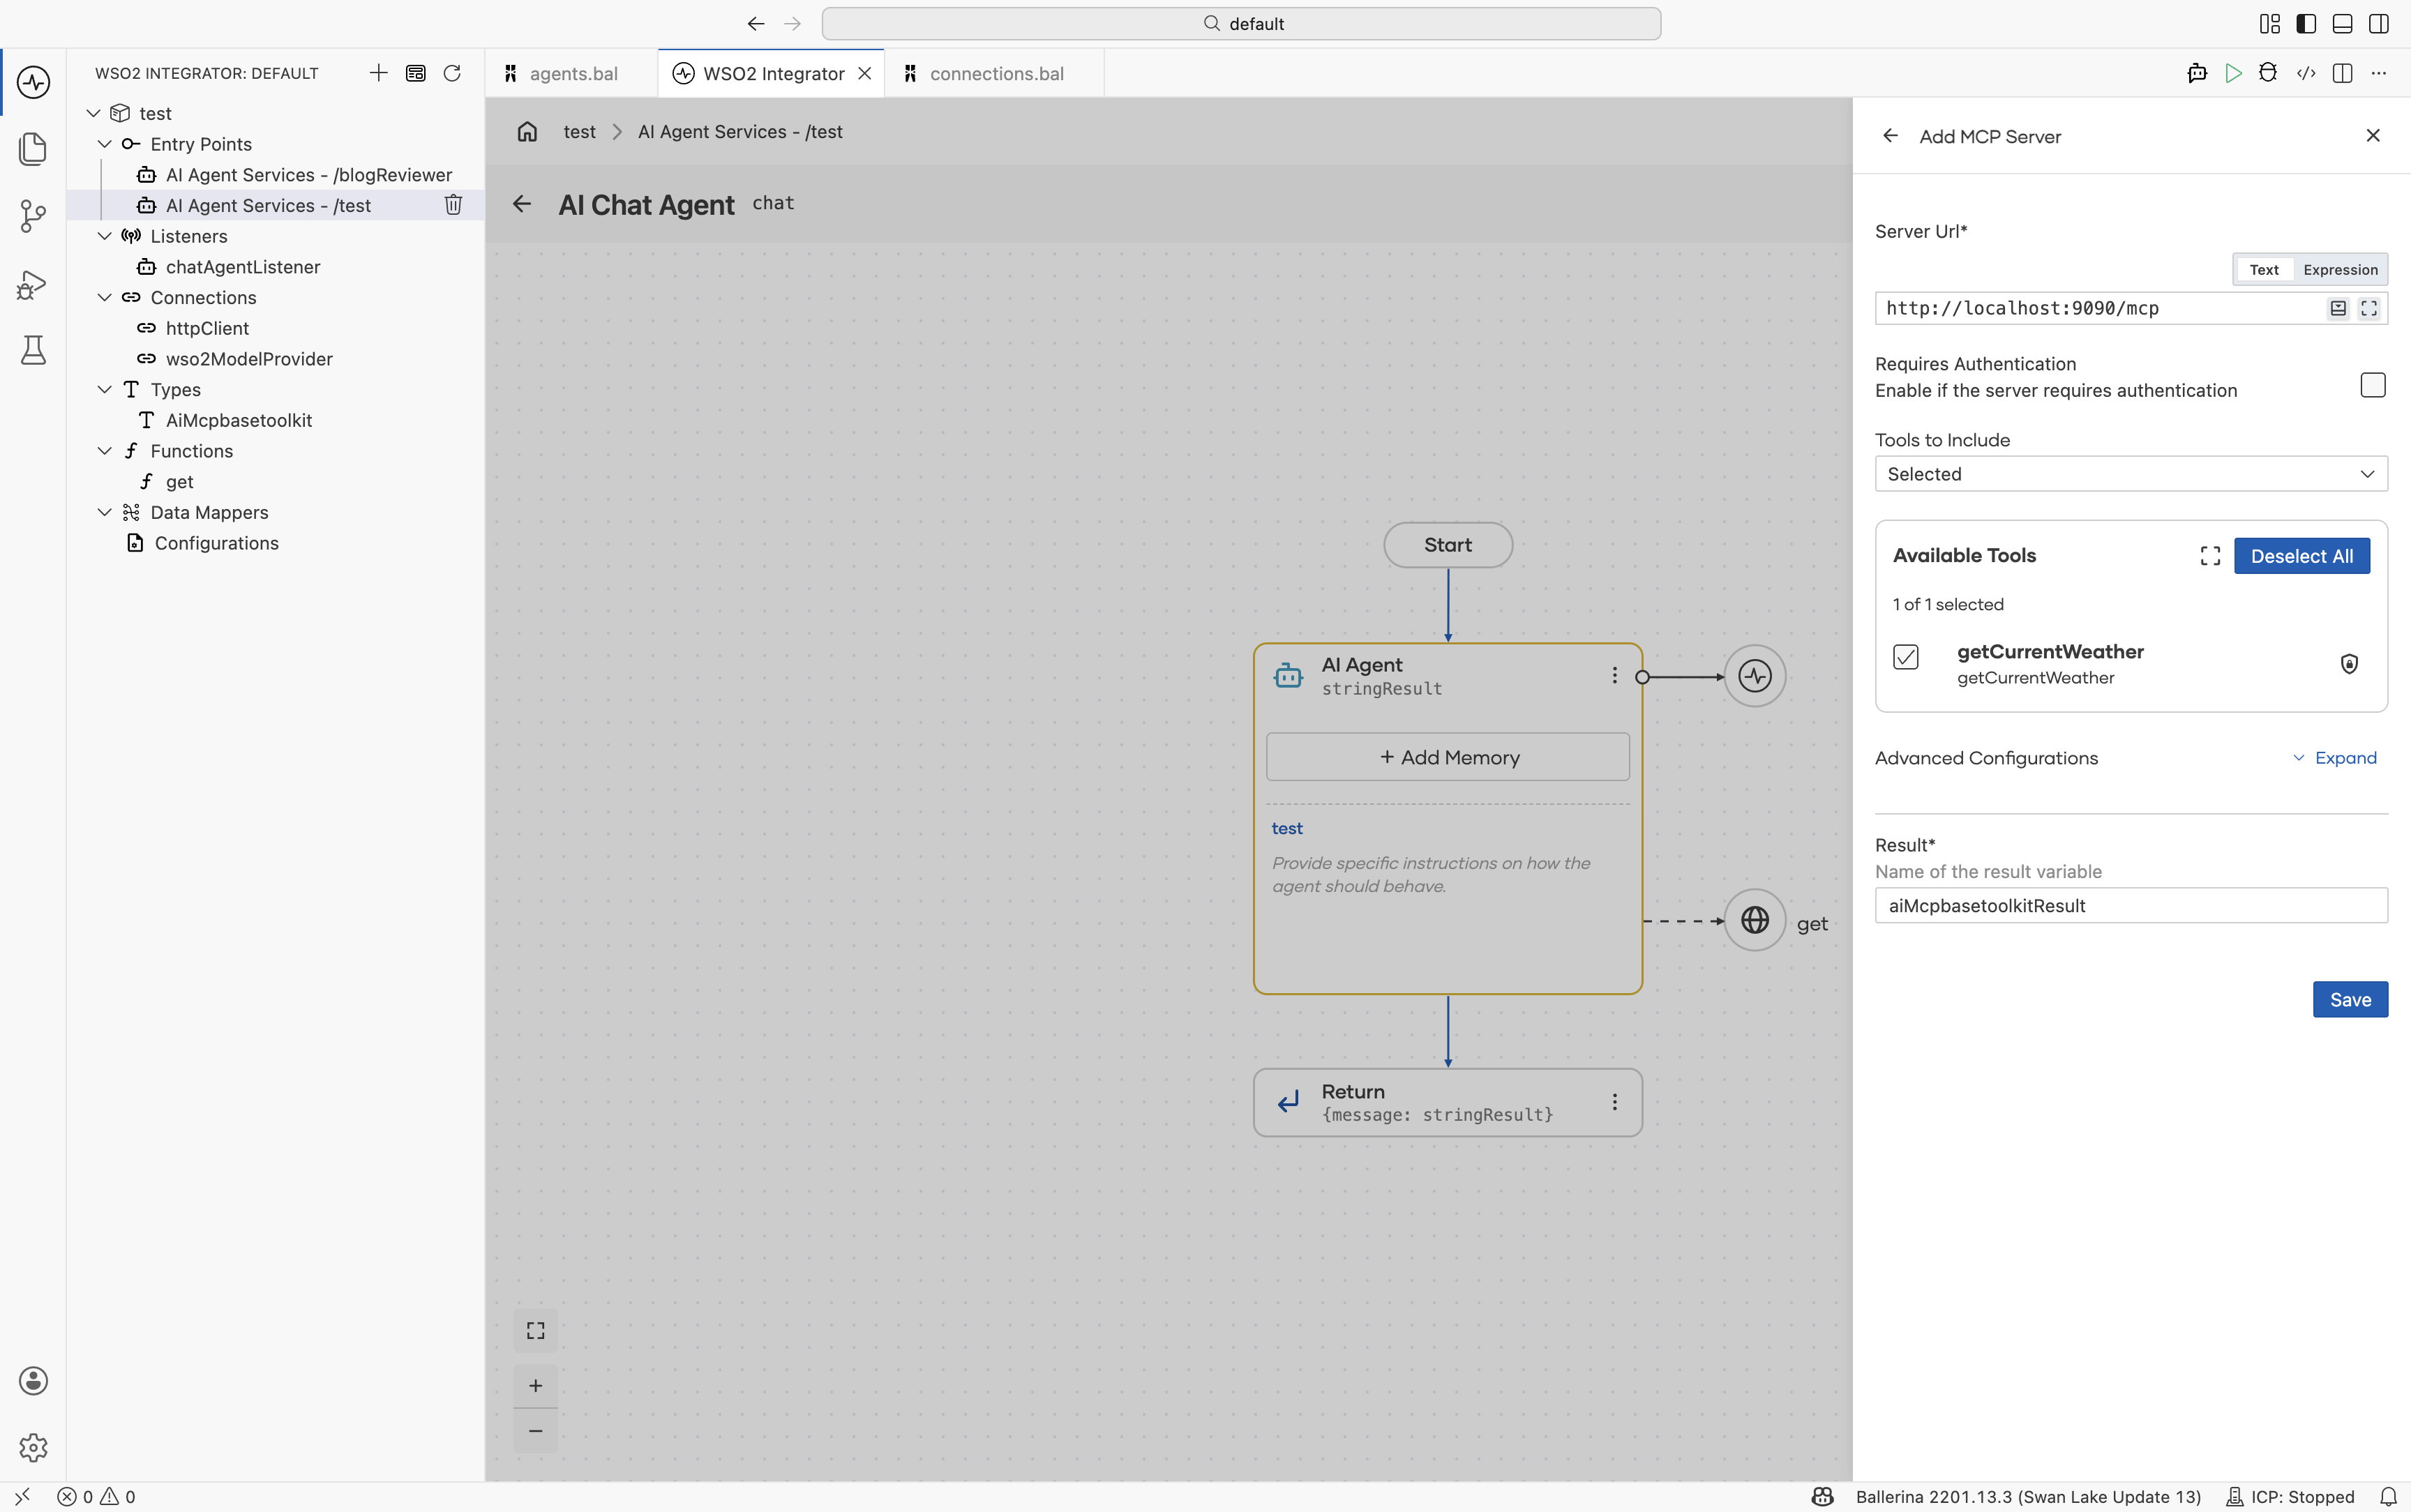Open the Testing flask icon
Screen dimensions: 2411x1512
[33, 350]
